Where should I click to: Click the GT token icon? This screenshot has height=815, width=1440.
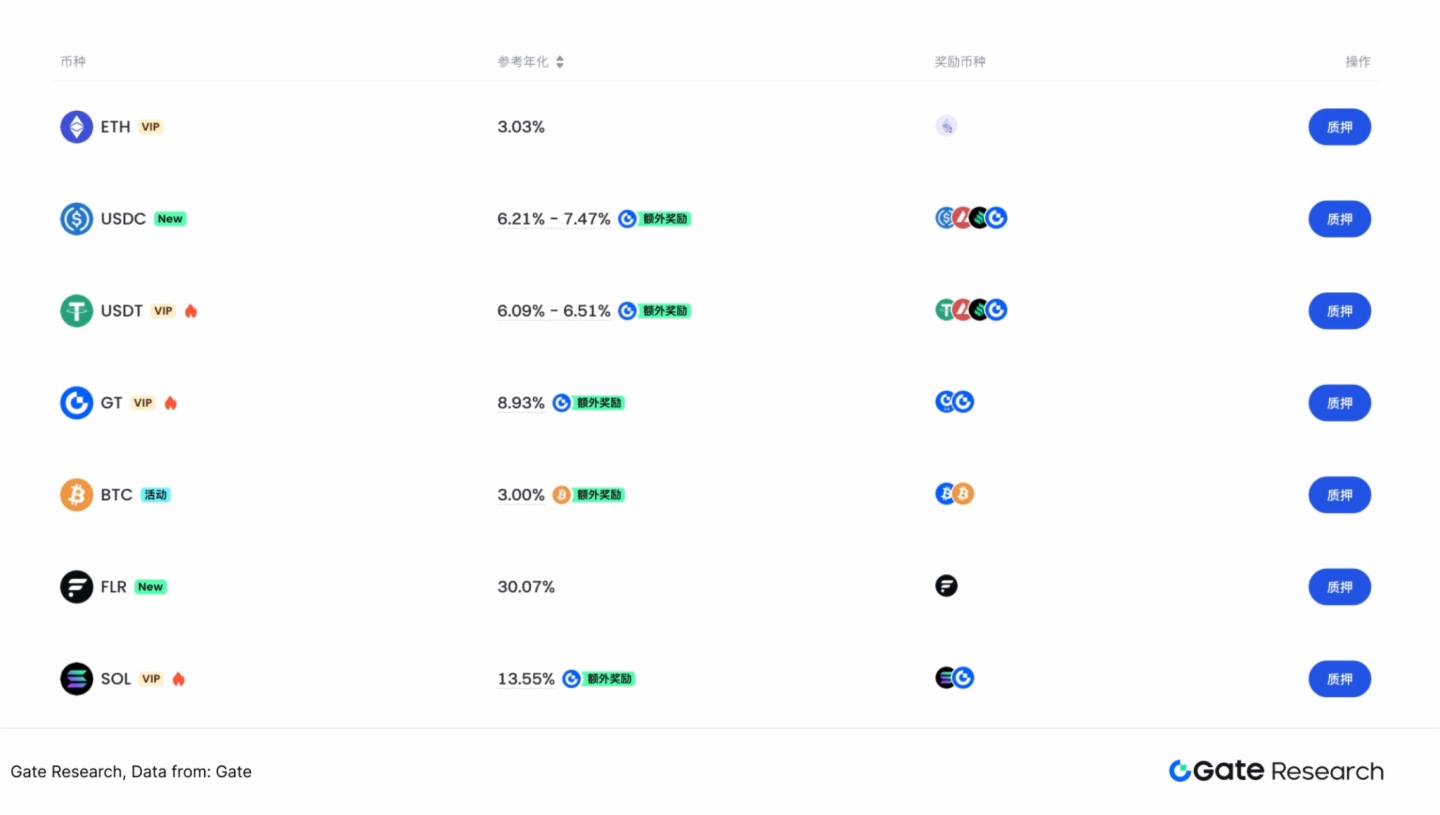point(76,403)
